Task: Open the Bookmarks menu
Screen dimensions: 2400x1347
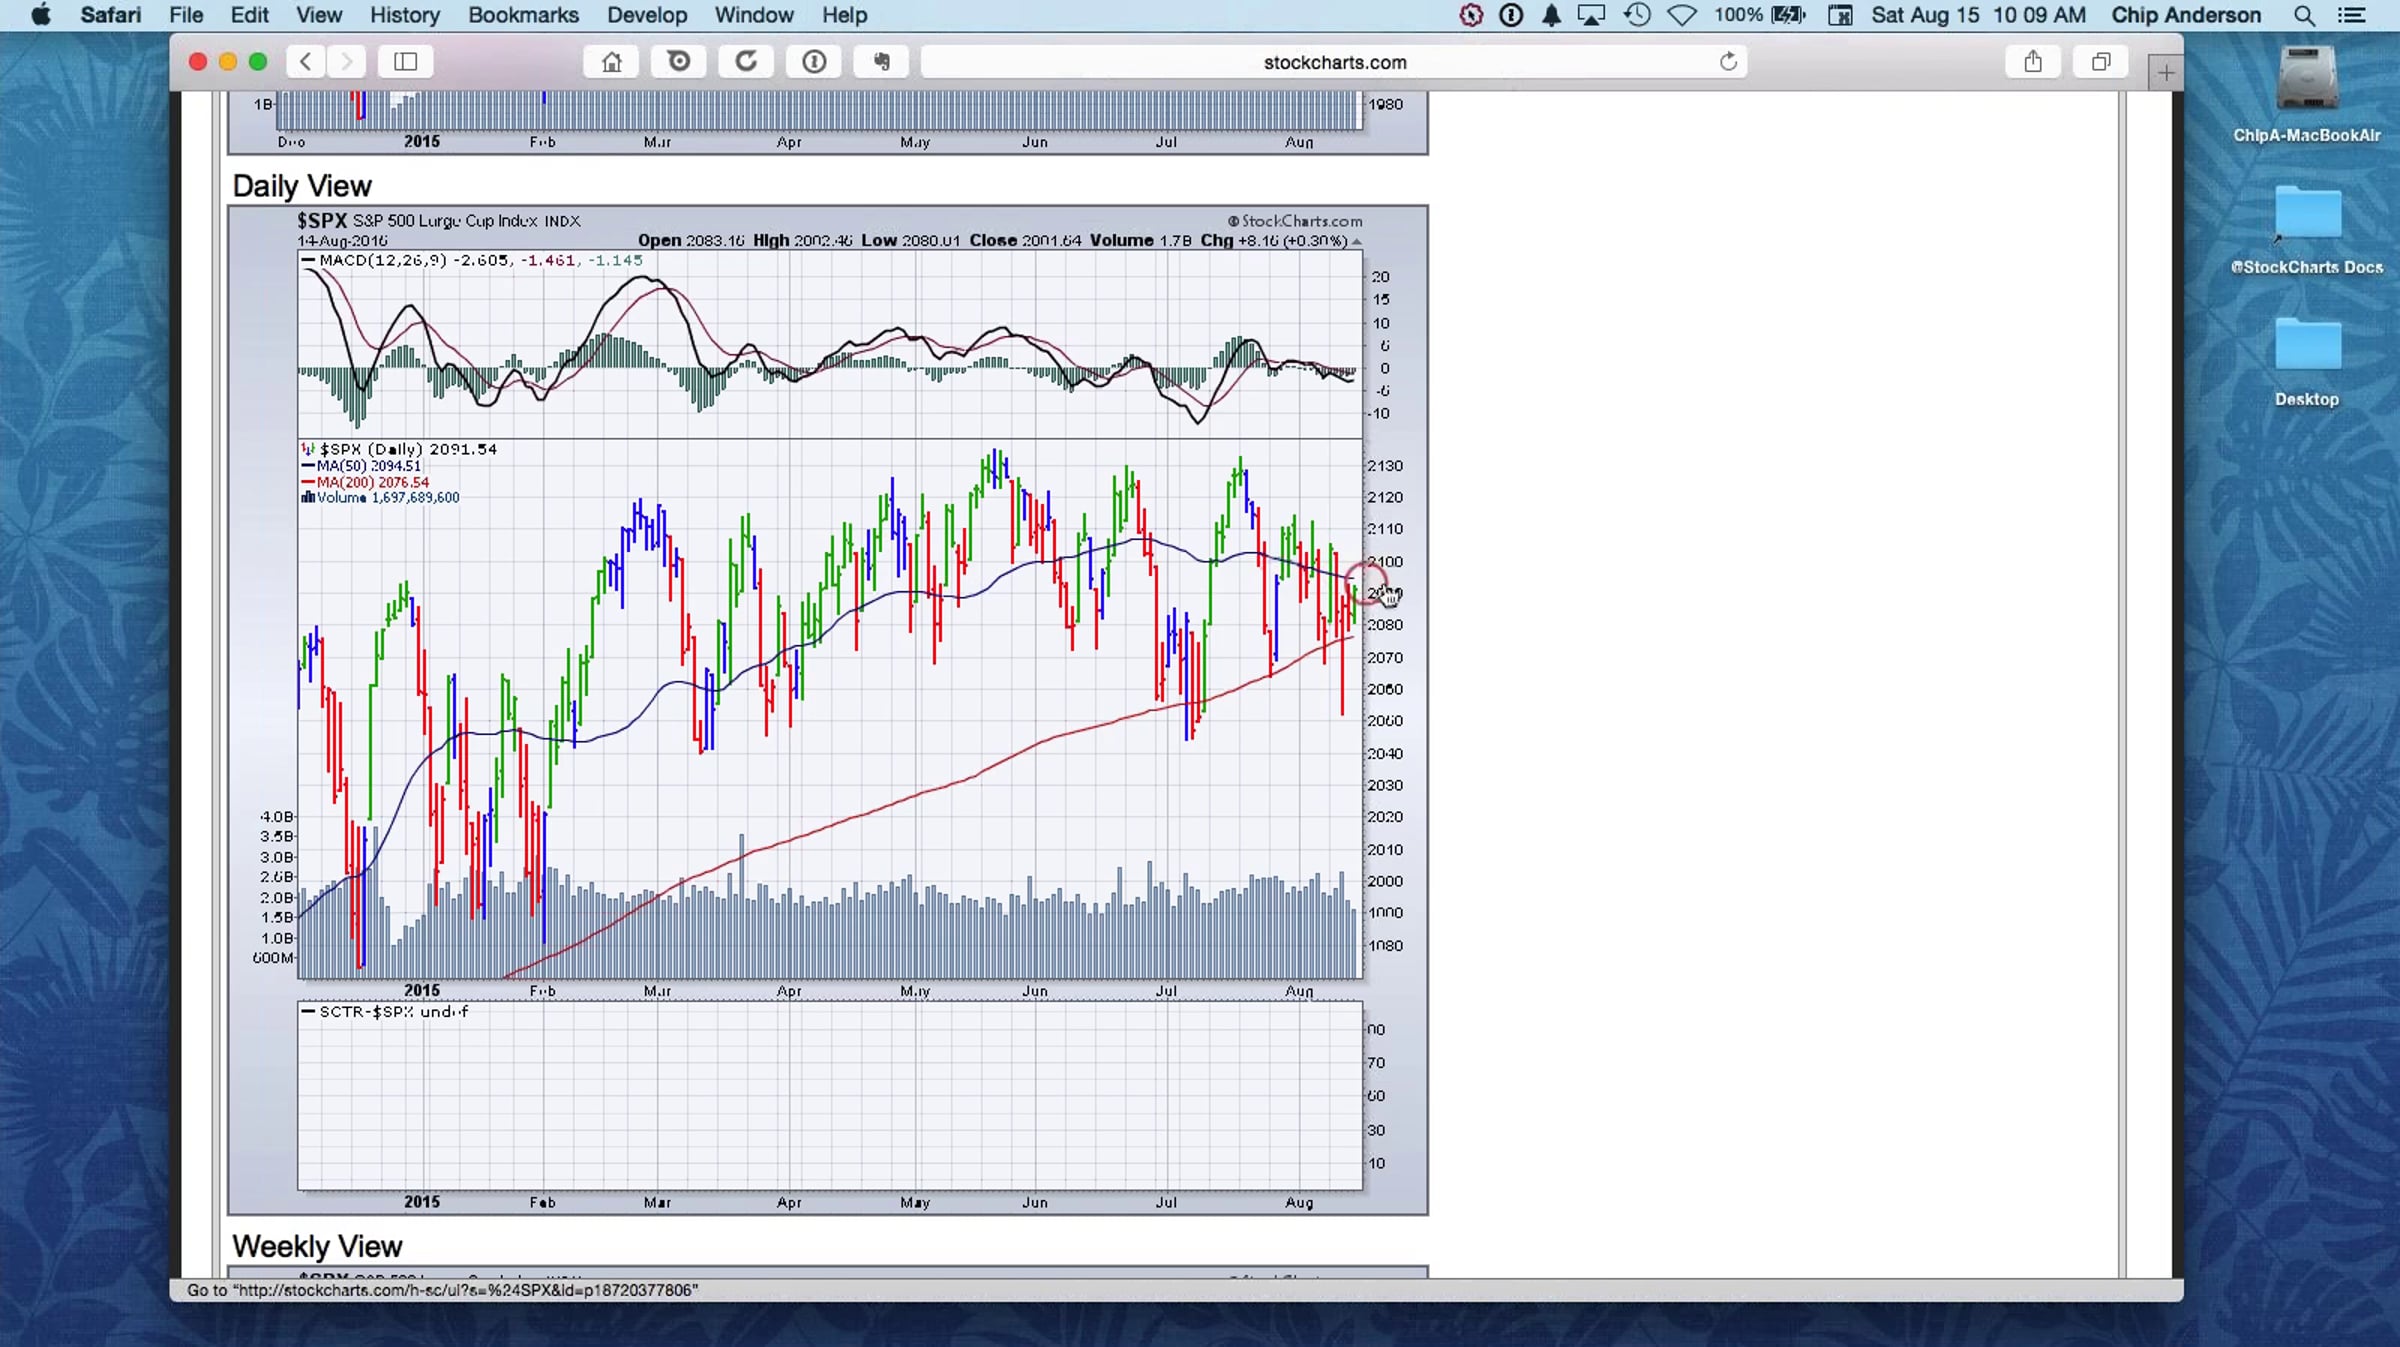Action: click(x=523, y=15)
